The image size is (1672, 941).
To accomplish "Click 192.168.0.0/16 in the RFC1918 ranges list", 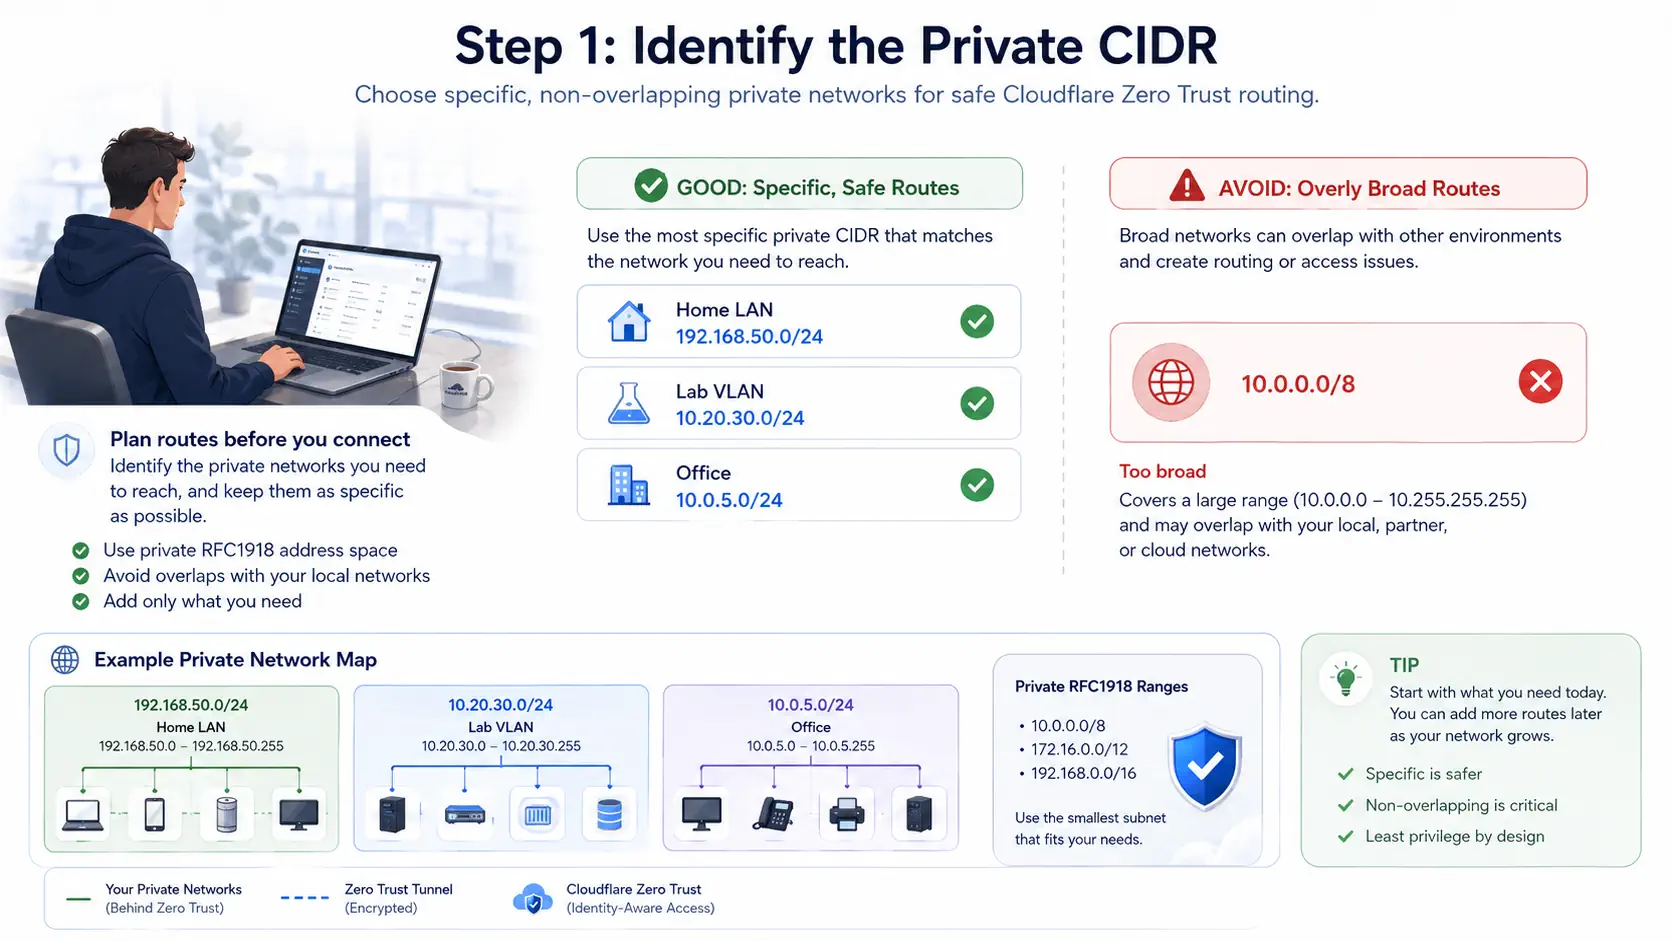I will pos(1084,773).
